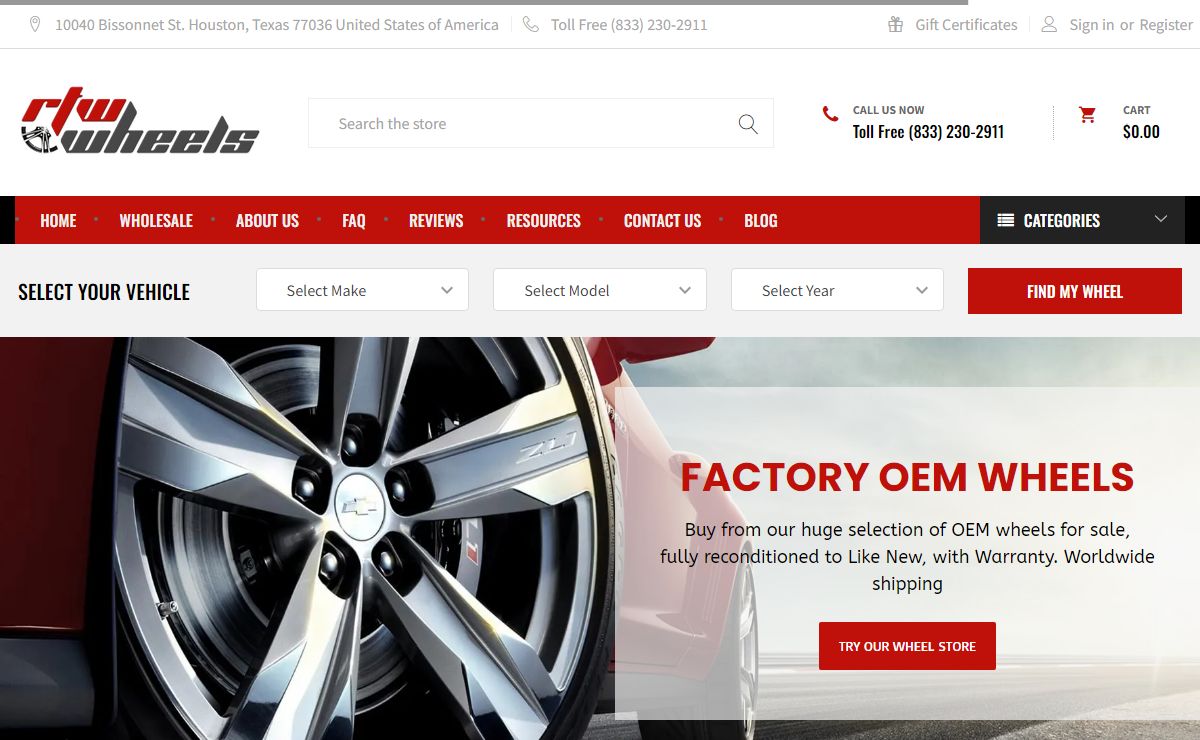This screenshot has height=740, width=1200.
Task: Click the magnifying glass search icon
Action: pyautogui.click(x=748, y=124)
